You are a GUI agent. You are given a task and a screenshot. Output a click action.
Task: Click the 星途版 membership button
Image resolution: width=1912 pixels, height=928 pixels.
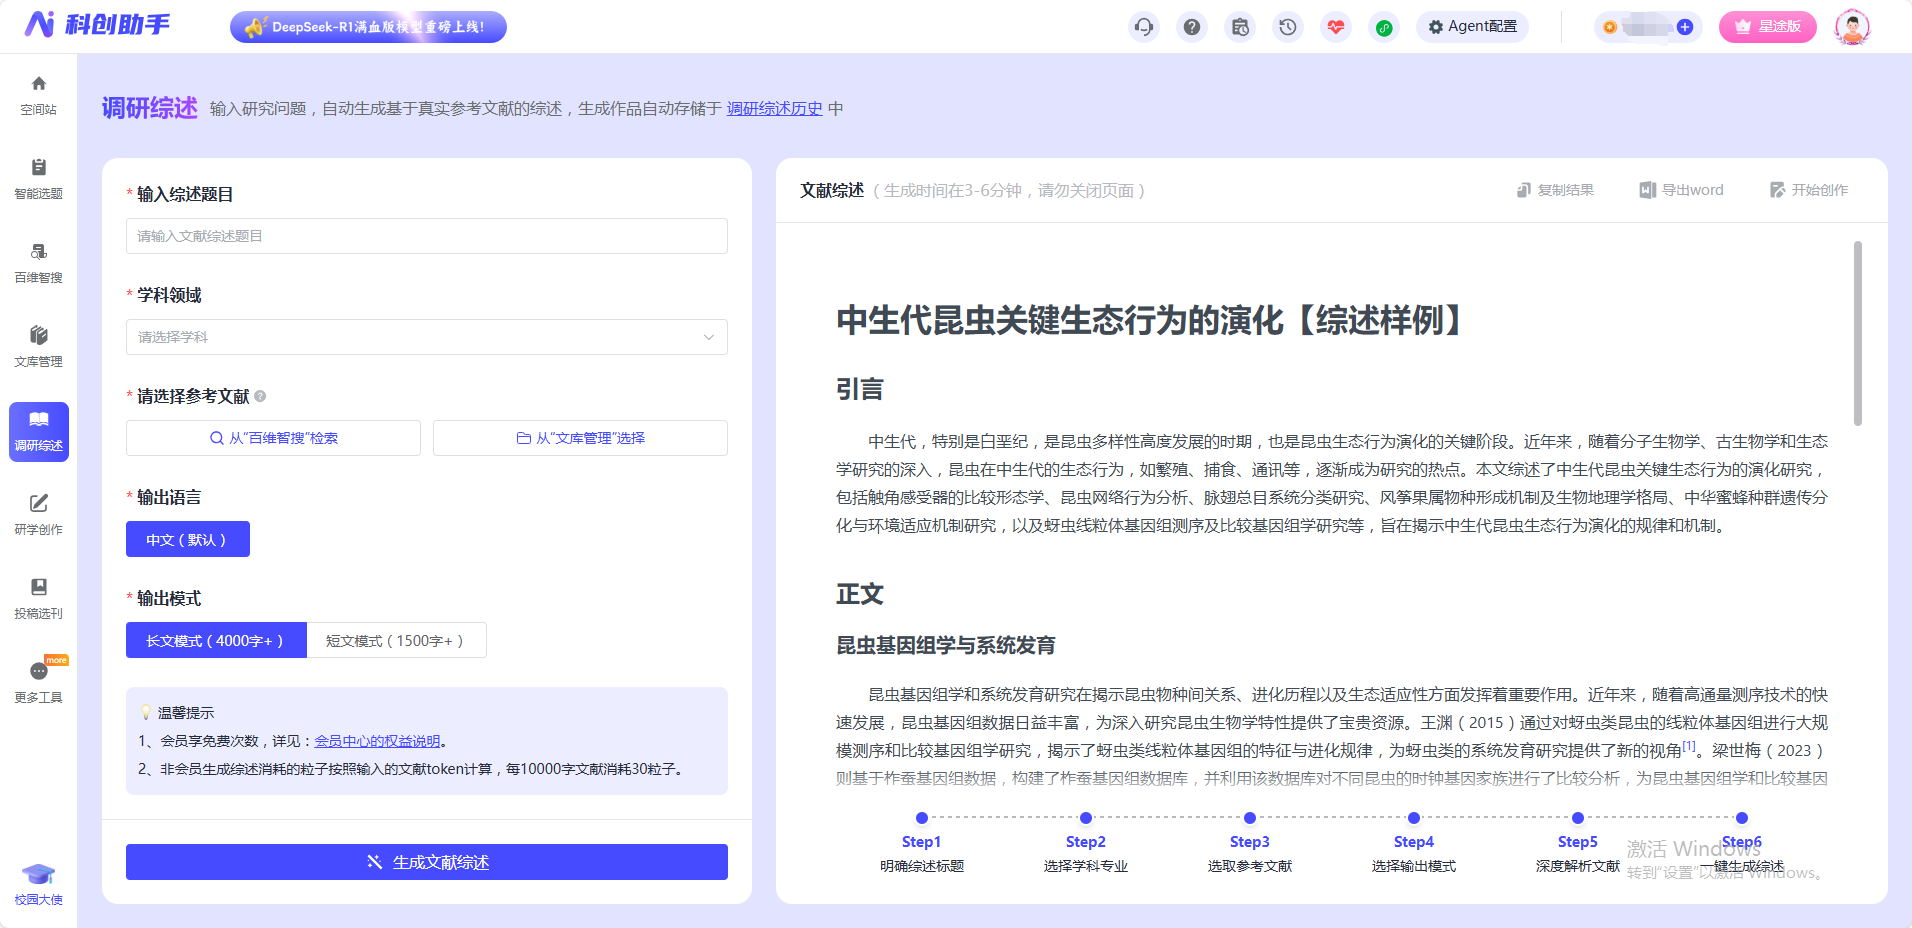click(1768, 27)
